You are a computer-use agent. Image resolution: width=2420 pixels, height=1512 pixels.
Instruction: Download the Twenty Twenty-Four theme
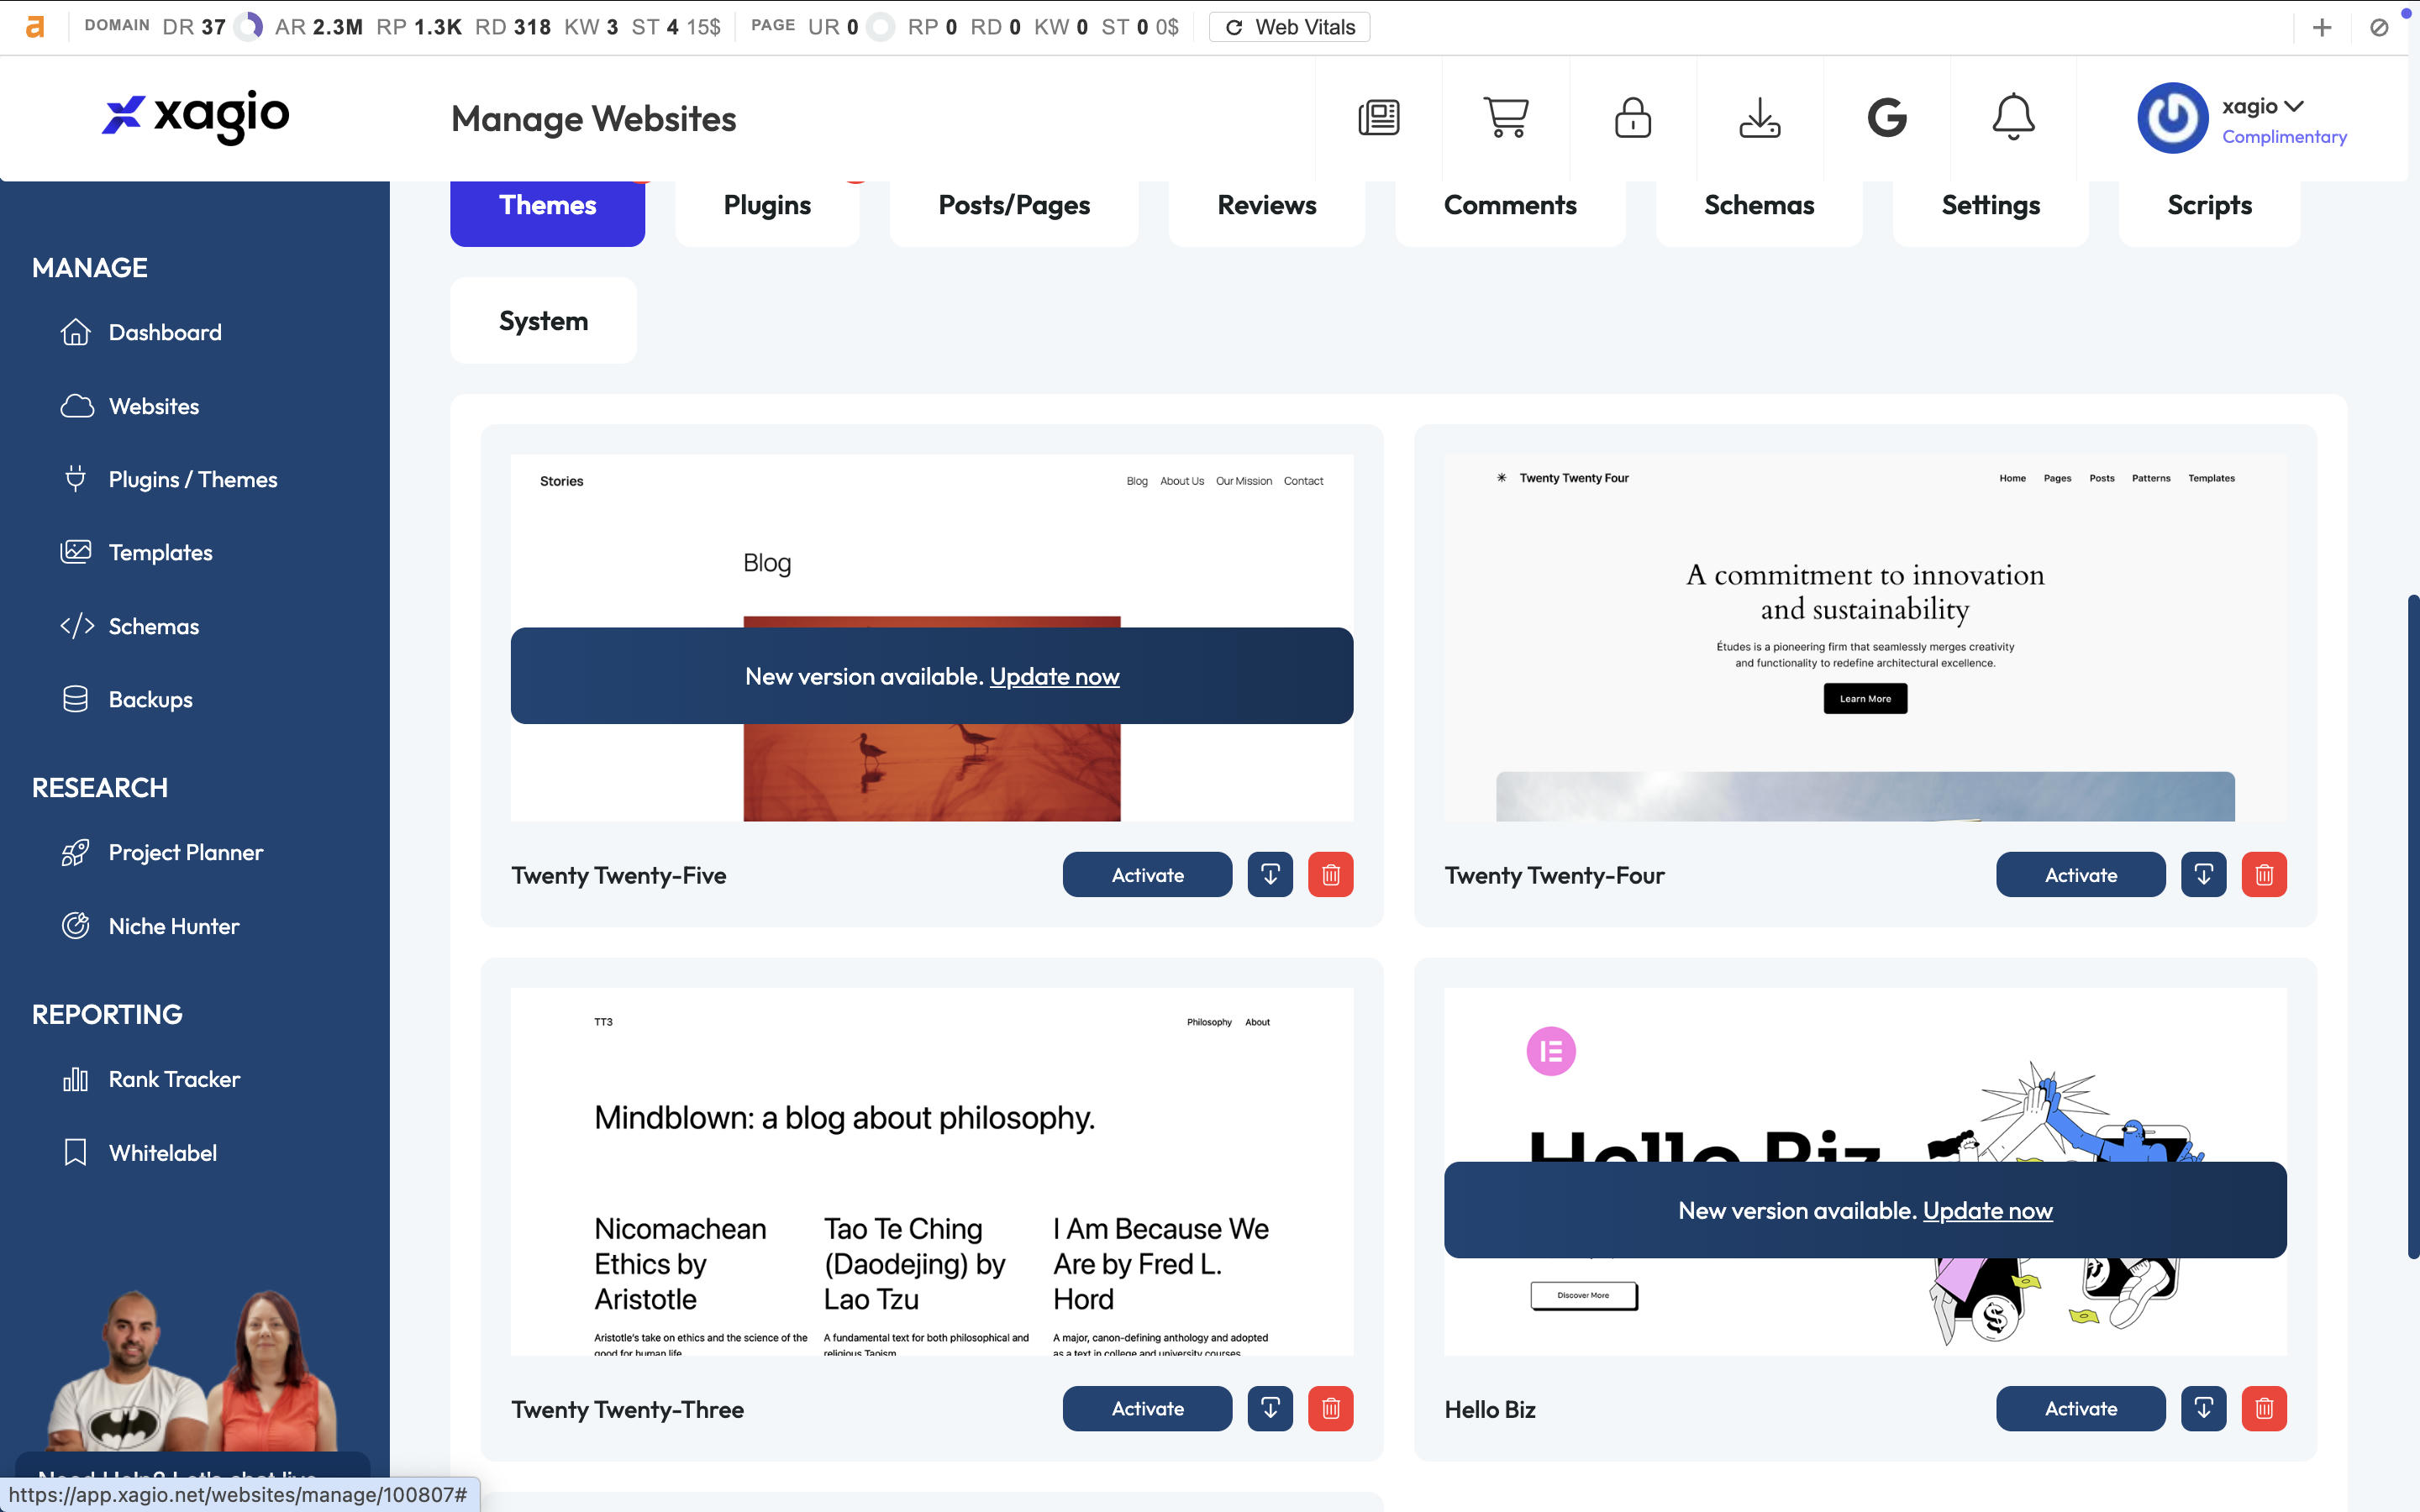(x=2203, y=875)
